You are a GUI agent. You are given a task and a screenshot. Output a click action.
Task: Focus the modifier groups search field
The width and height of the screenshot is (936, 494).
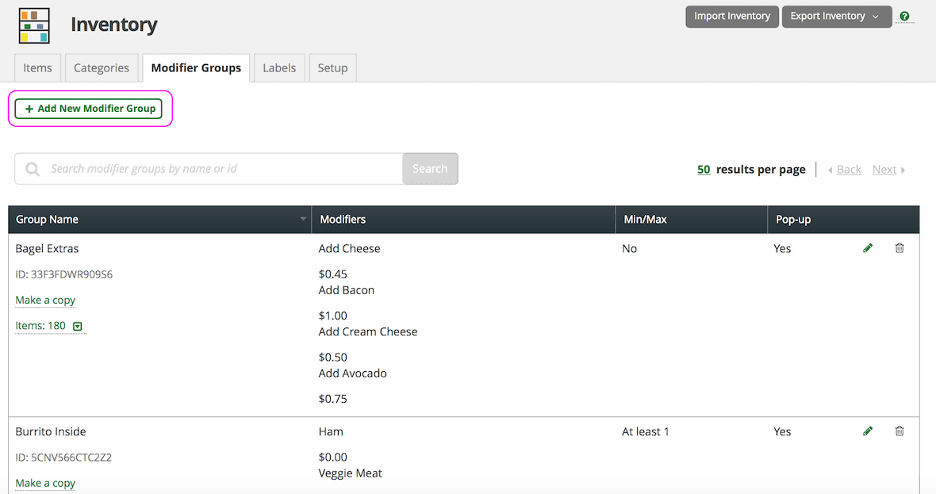220,169
